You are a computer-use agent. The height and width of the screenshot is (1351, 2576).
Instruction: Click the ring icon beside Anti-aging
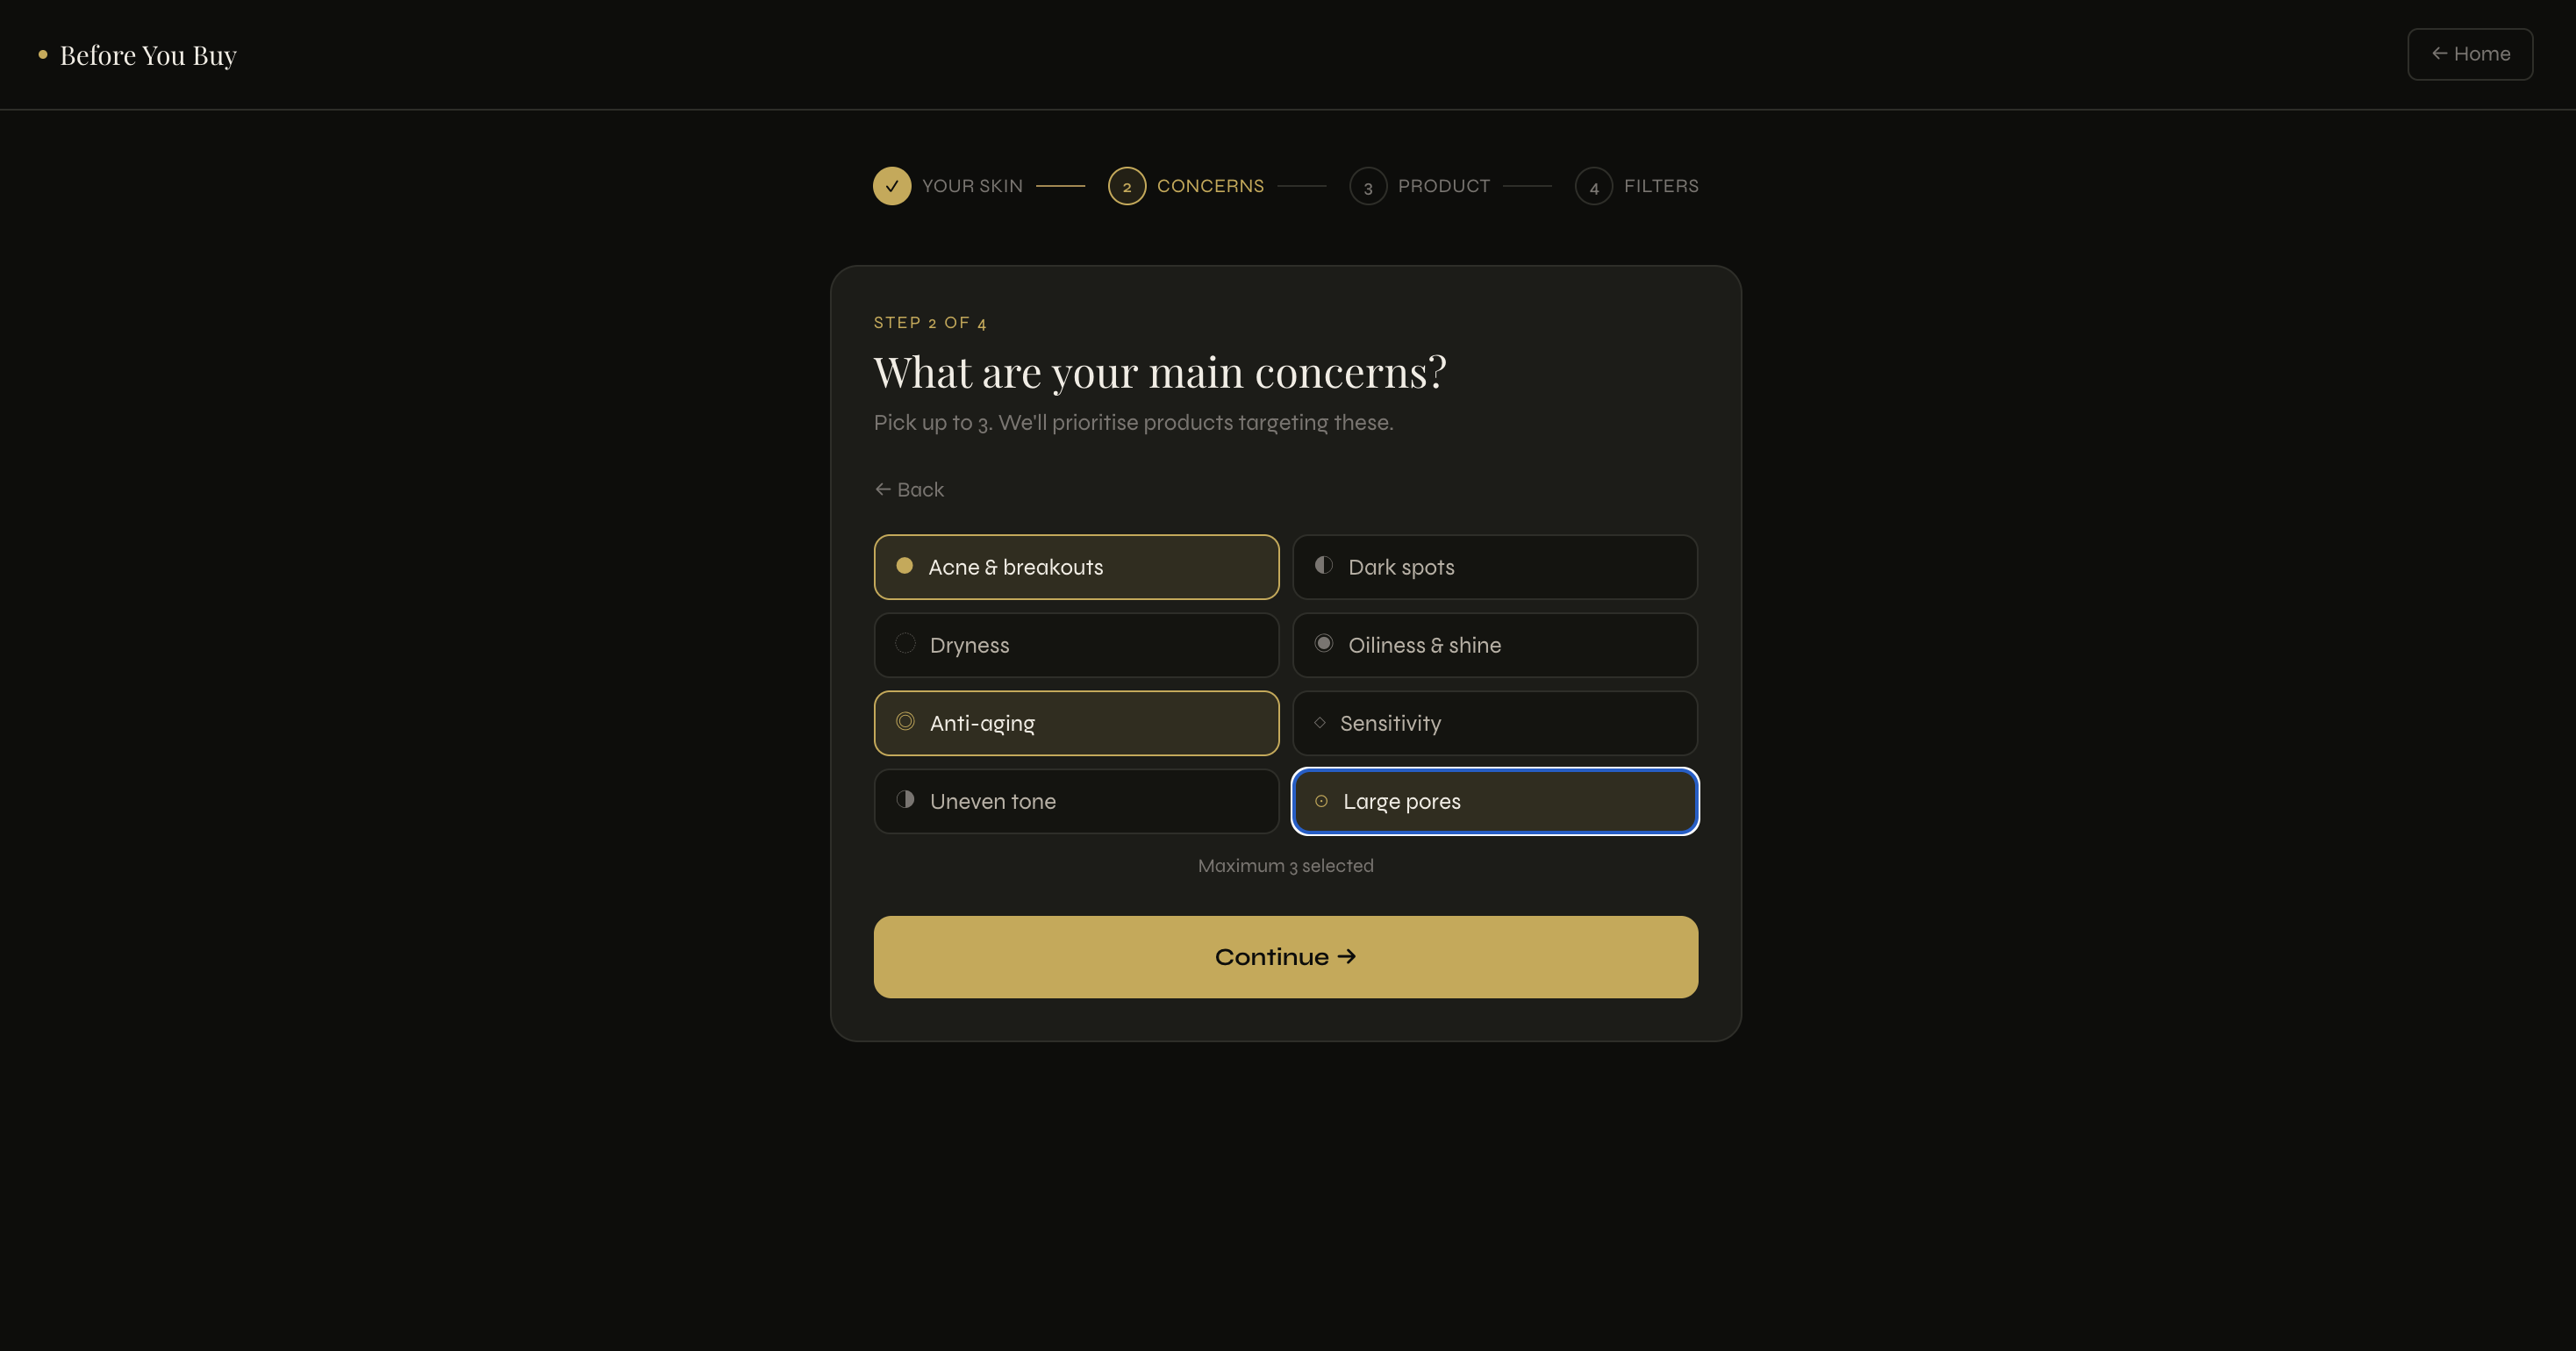click(906, 721)
